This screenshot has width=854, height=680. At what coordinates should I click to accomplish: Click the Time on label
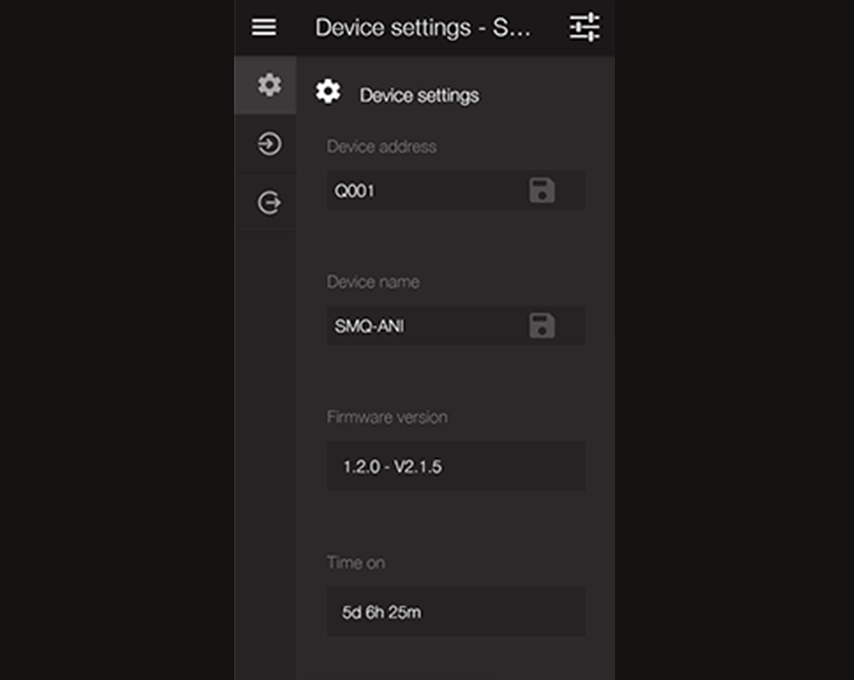356,563
